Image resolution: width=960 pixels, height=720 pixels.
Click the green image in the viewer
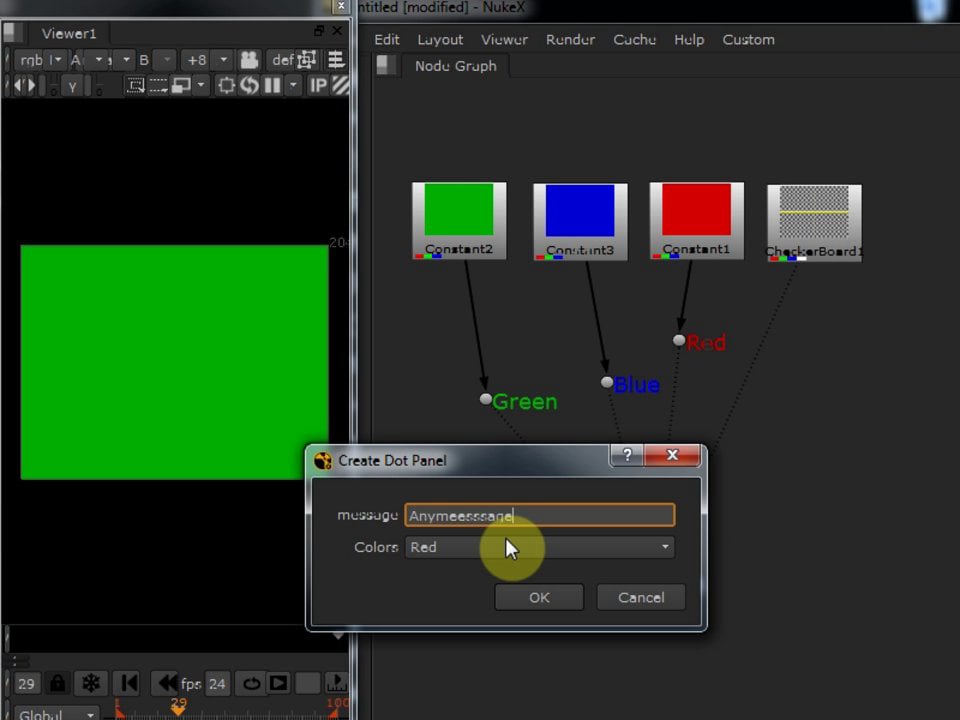click(x=174, y=361)
